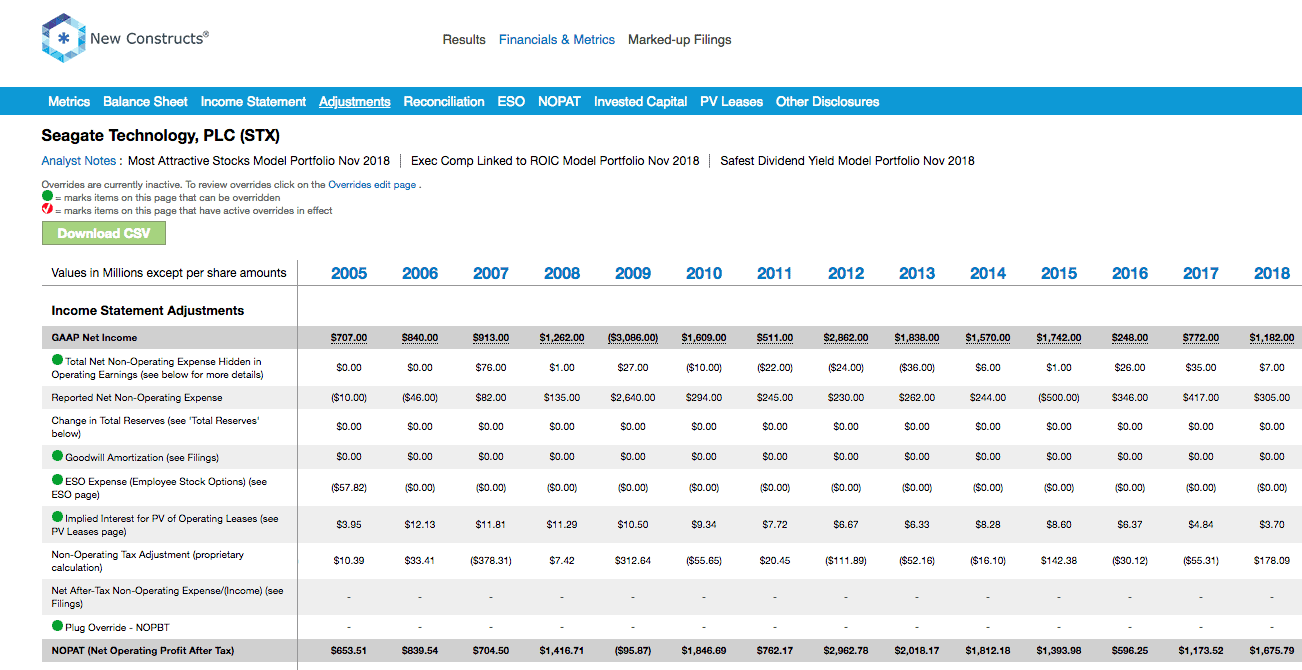Click the 2006 year column header
This screenshot has width=1302, height=670.
420,273
